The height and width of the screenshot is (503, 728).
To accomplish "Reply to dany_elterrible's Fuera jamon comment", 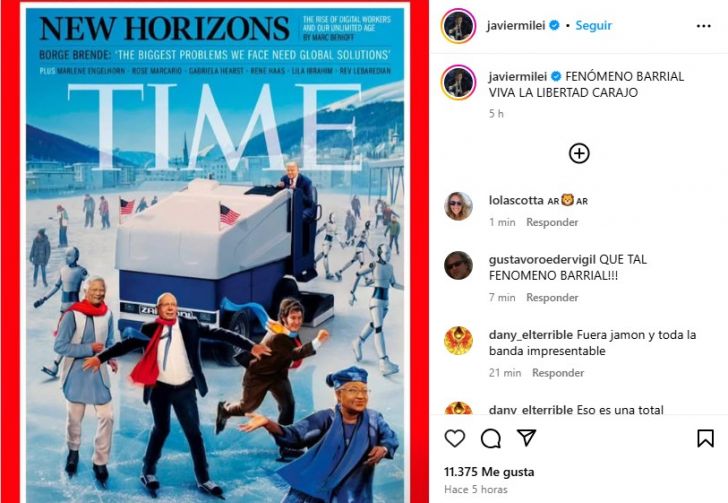I will [558, 373].
